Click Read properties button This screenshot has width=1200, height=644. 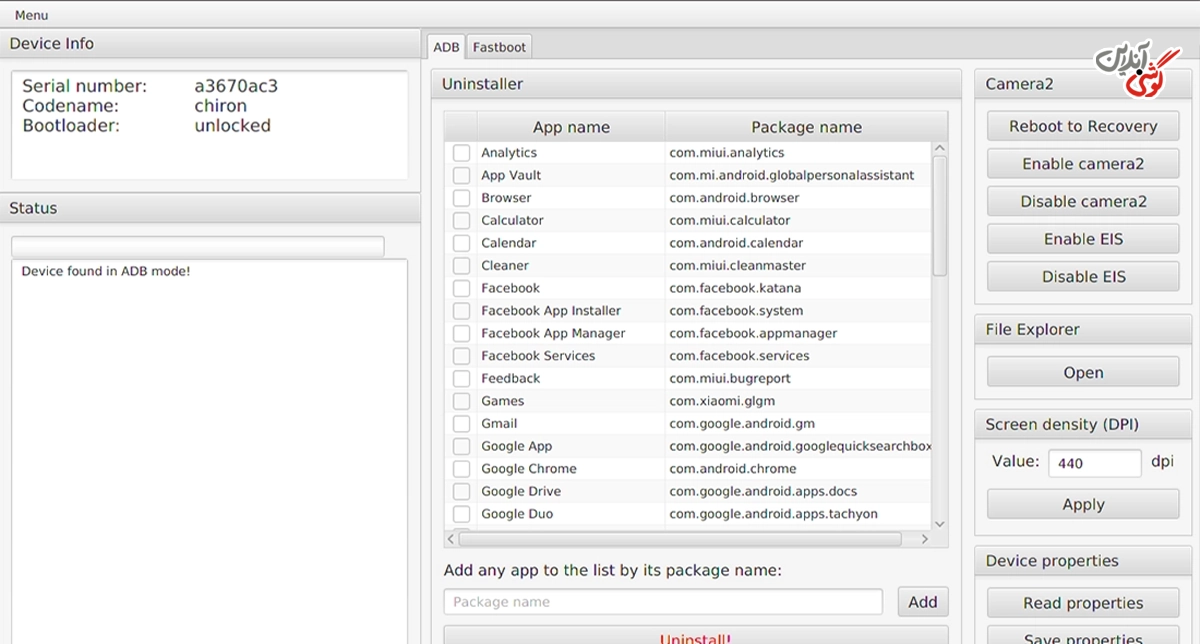1083,603
